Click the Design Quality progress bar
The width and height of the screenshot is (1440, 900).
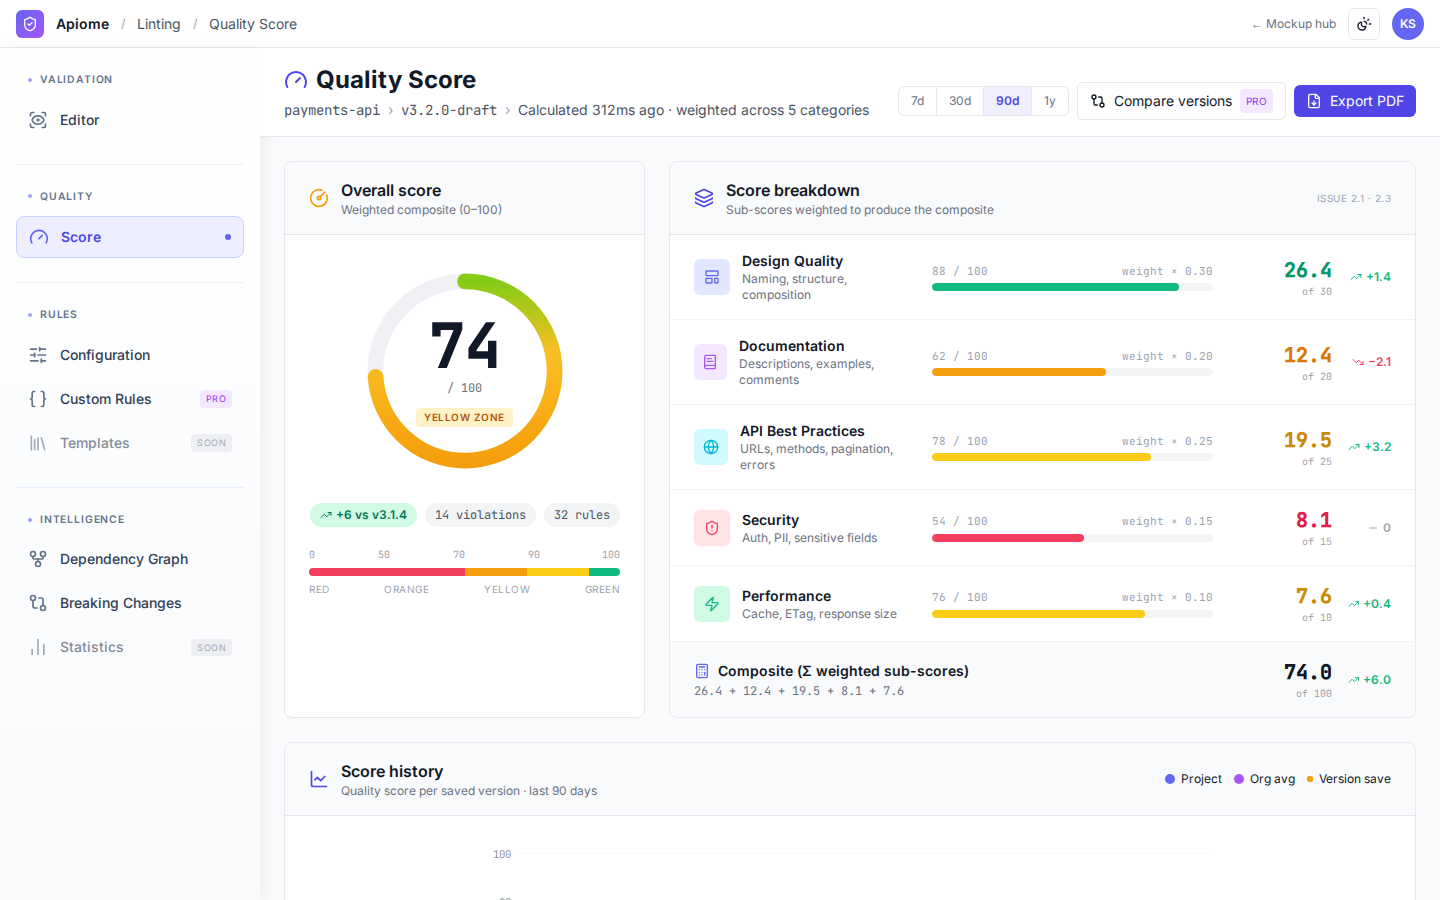click(x=1072, y=287)
